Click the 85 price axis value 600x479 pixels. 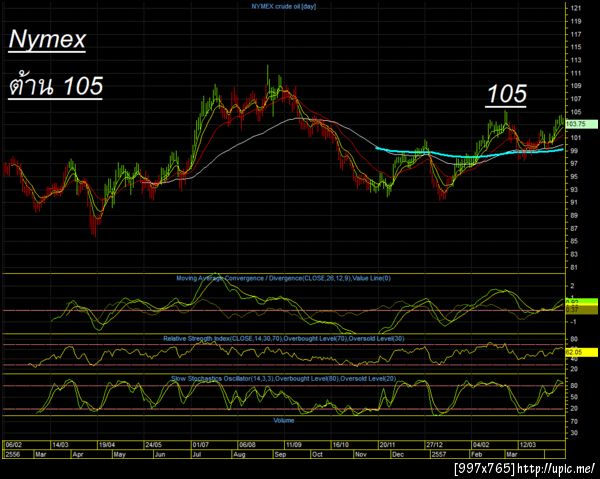point(574,241)
